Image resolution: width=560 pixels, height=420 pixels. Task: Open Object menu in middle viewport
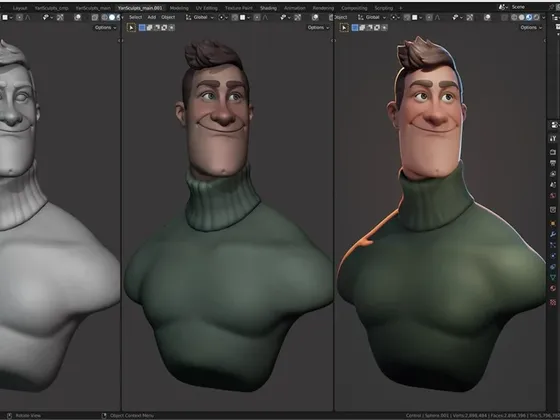point(168,17)
